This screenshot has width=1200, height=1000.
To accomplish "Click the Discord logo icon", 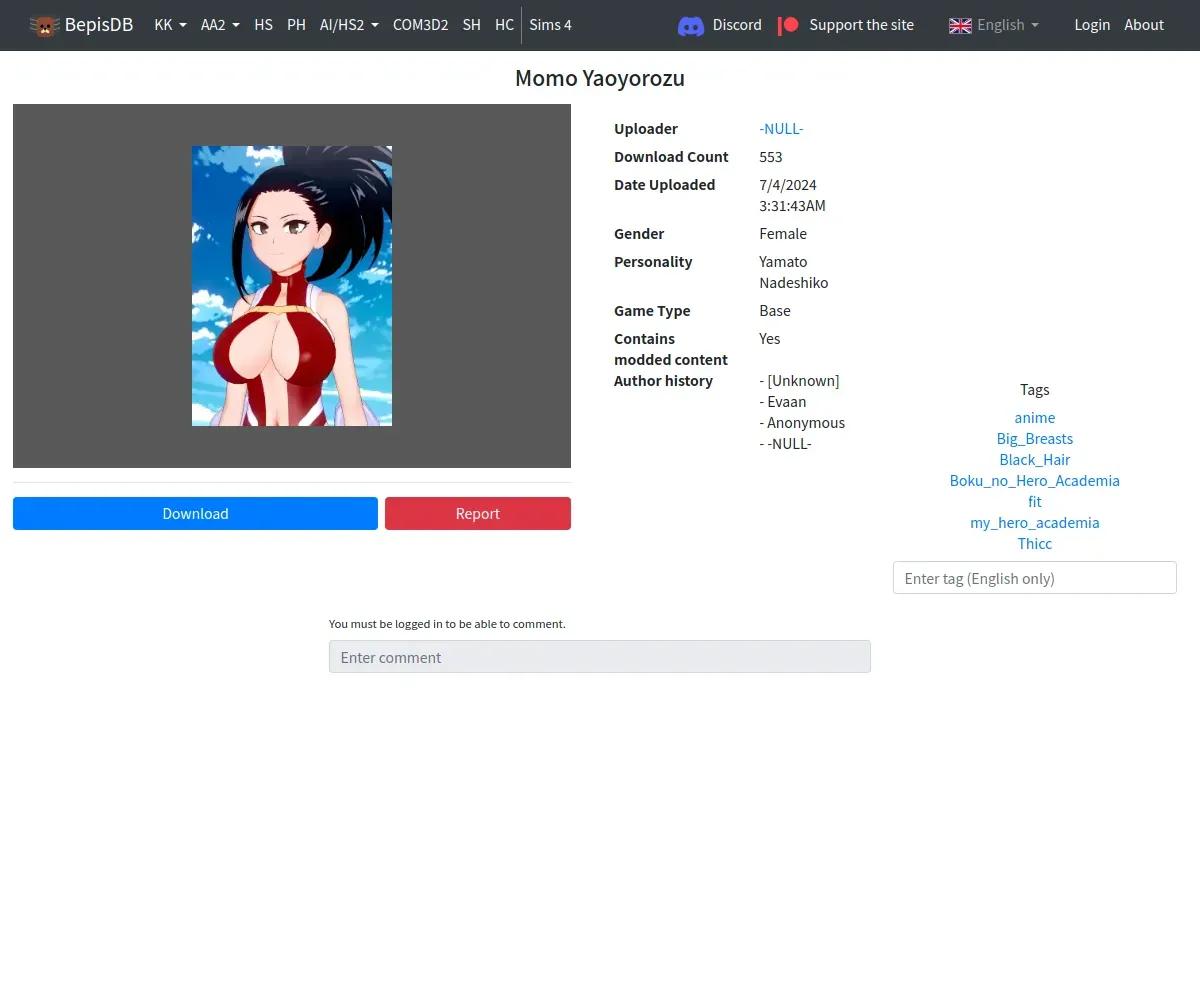I will click(x=691, y=25).
